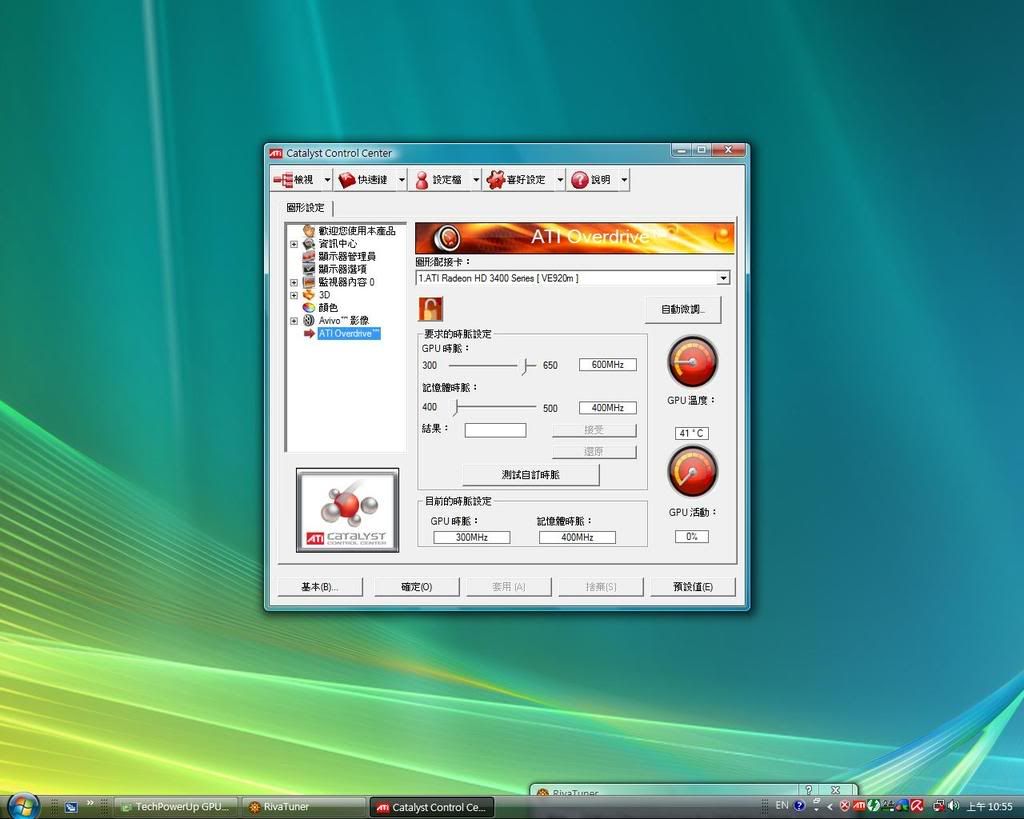Click the volume speaker tray icon
This screenshot has height=819, width=1024.
[954, 806]
